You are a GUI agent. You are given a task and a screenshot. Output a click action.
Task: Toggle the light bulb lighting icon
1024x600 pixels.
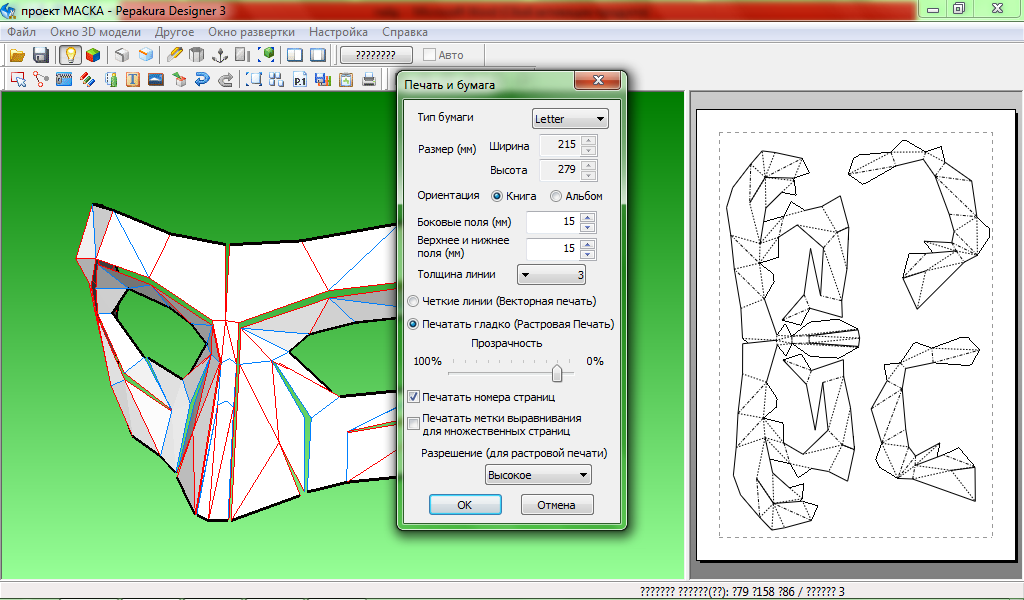pos(70,55)
